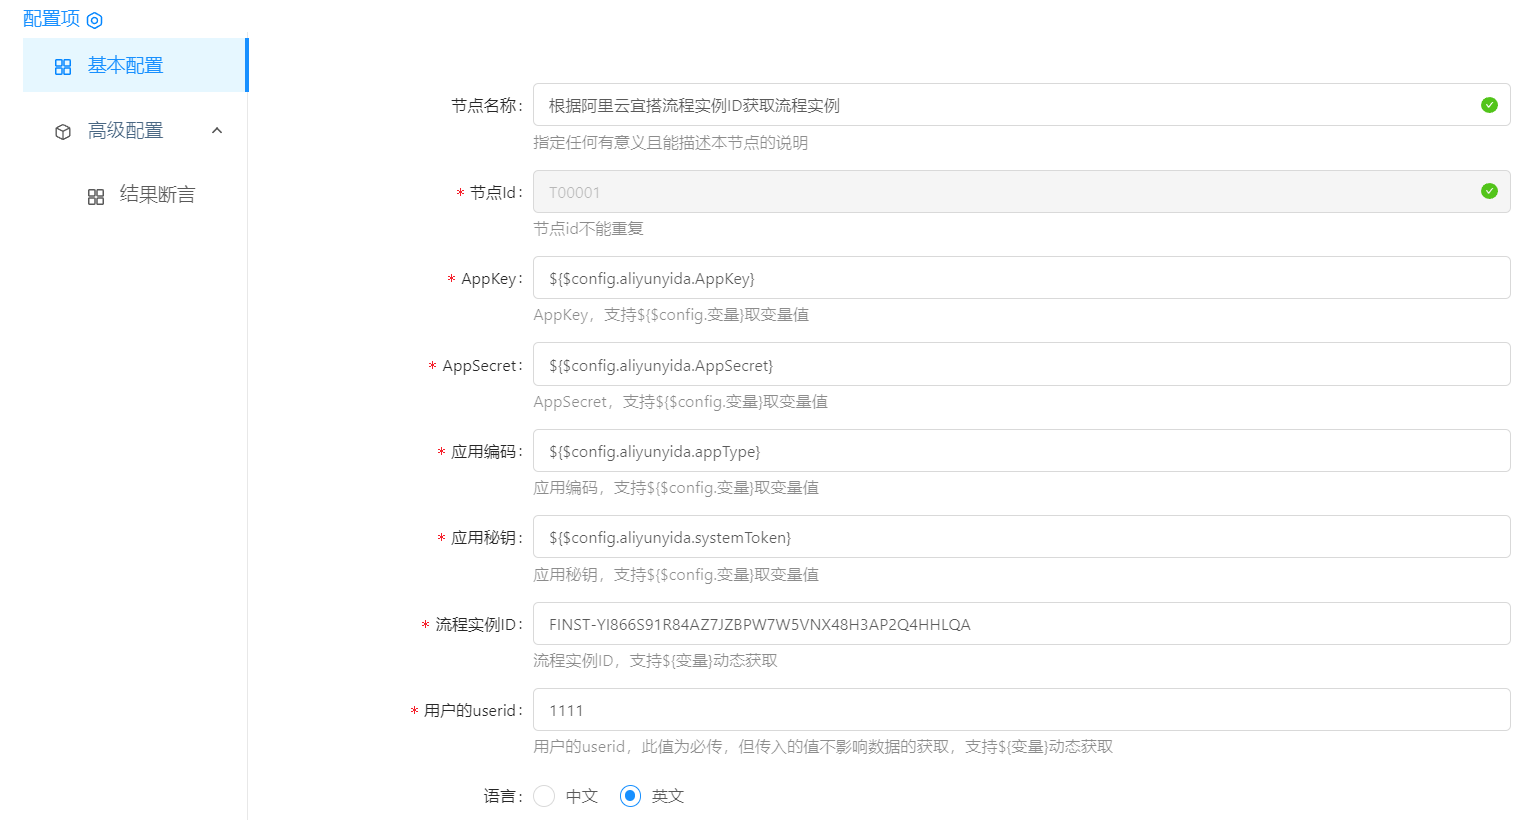Screen dimensions: 1533x820
Task: Click green checkmark in 节点名称 field
Action: [1489, 105]
